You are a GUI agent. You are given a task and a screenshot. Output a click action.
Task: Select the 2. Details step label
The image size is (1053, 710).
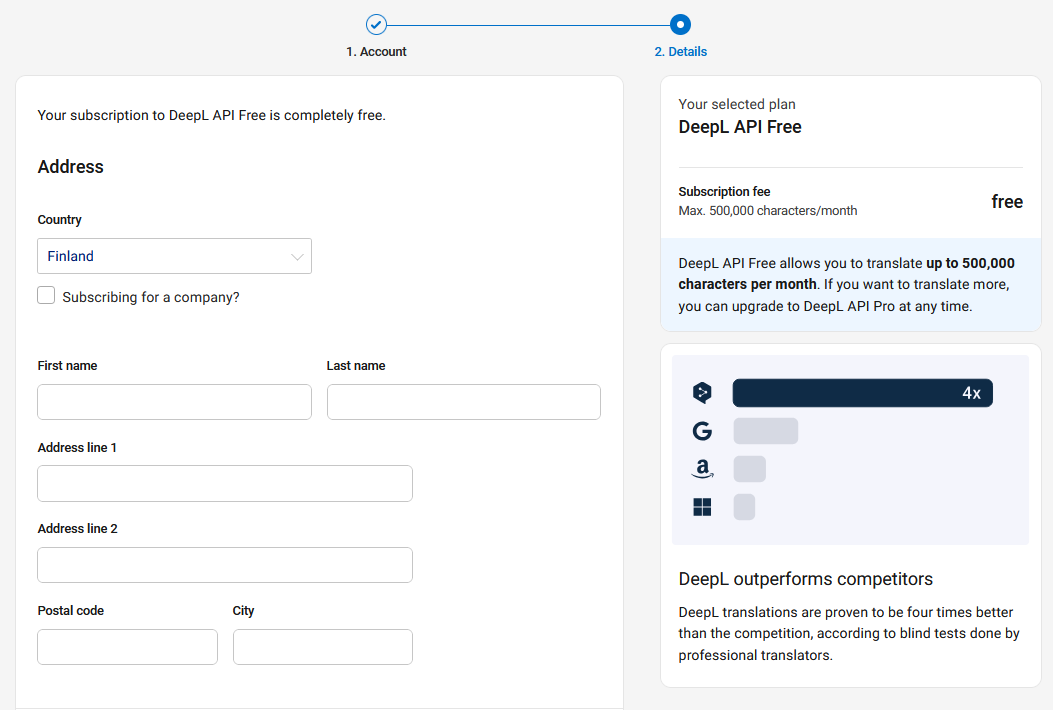point(680,52)
